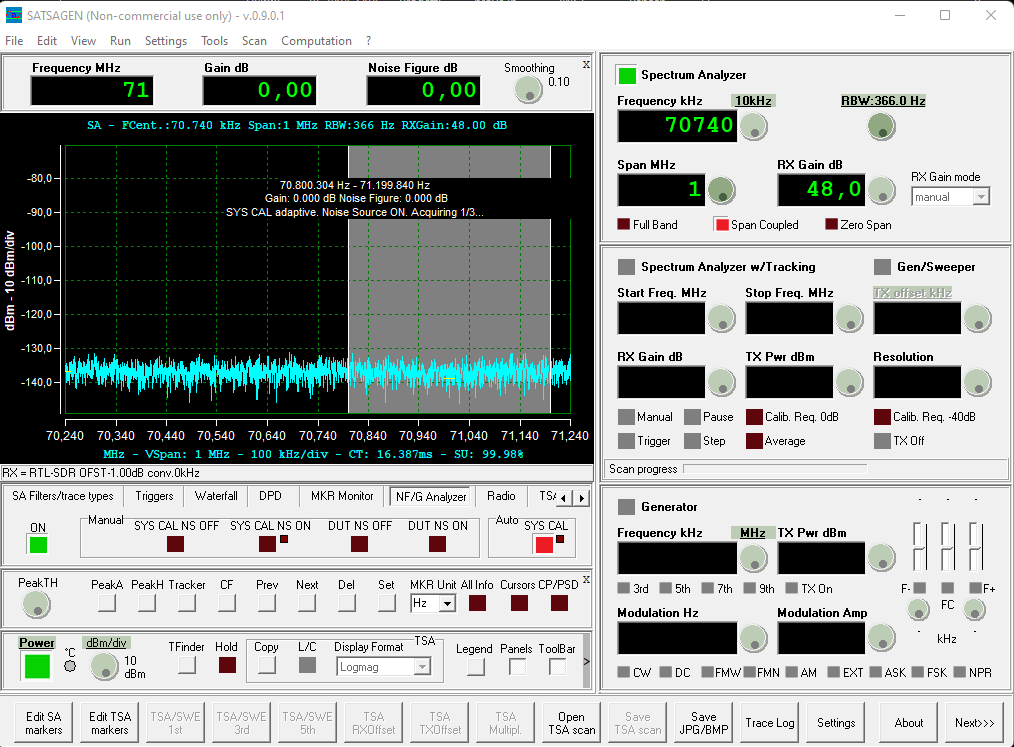The image size is (1014, 747).
Task: Toggle Calib. Req. -40dB
Action: coord(882,417)
